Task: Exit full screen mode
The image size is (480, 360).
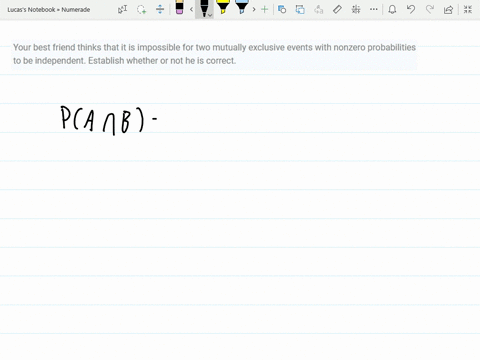Action: (468, 9)
